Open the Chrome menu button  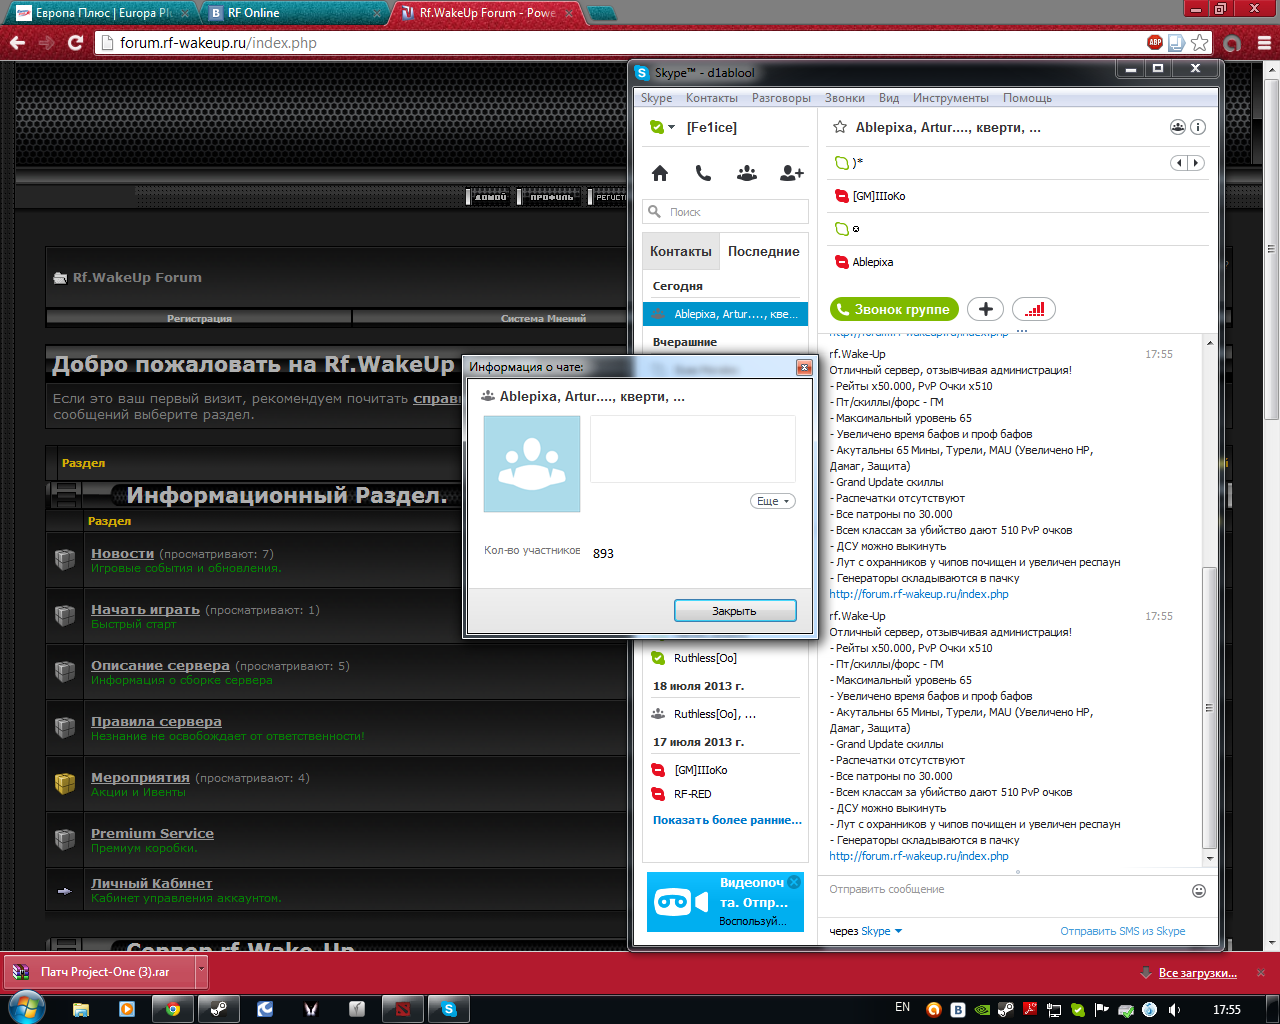point(1263,43)
